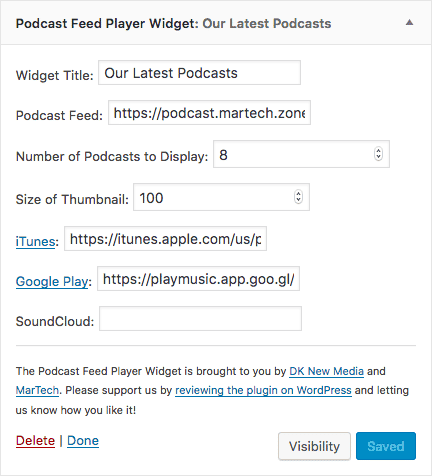Select the Number of Podcasts to Display field
Screen dimensions: 432x476
tap(301, 154)
